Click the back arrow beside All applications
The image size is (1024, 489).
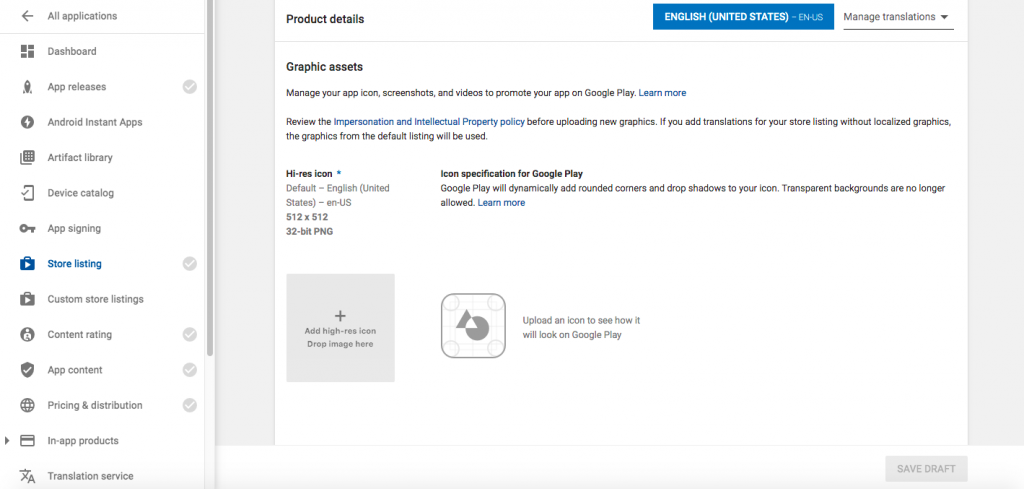coord(27,16)
